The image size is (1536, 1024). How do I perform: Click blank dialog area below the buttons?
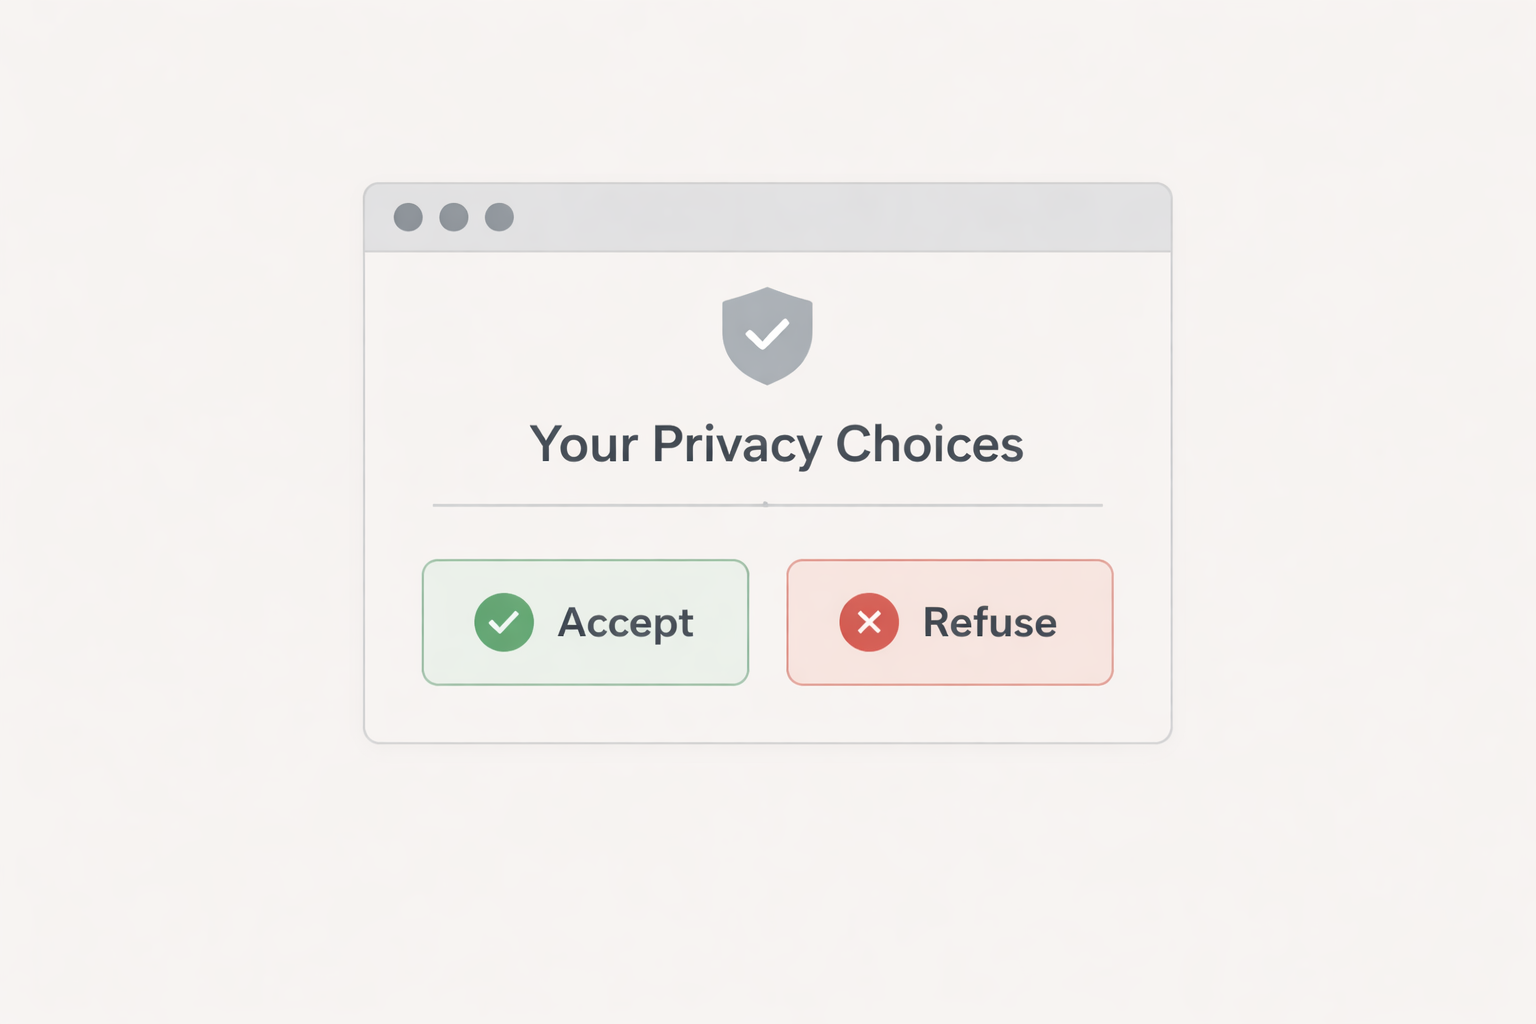pos(767,714)
